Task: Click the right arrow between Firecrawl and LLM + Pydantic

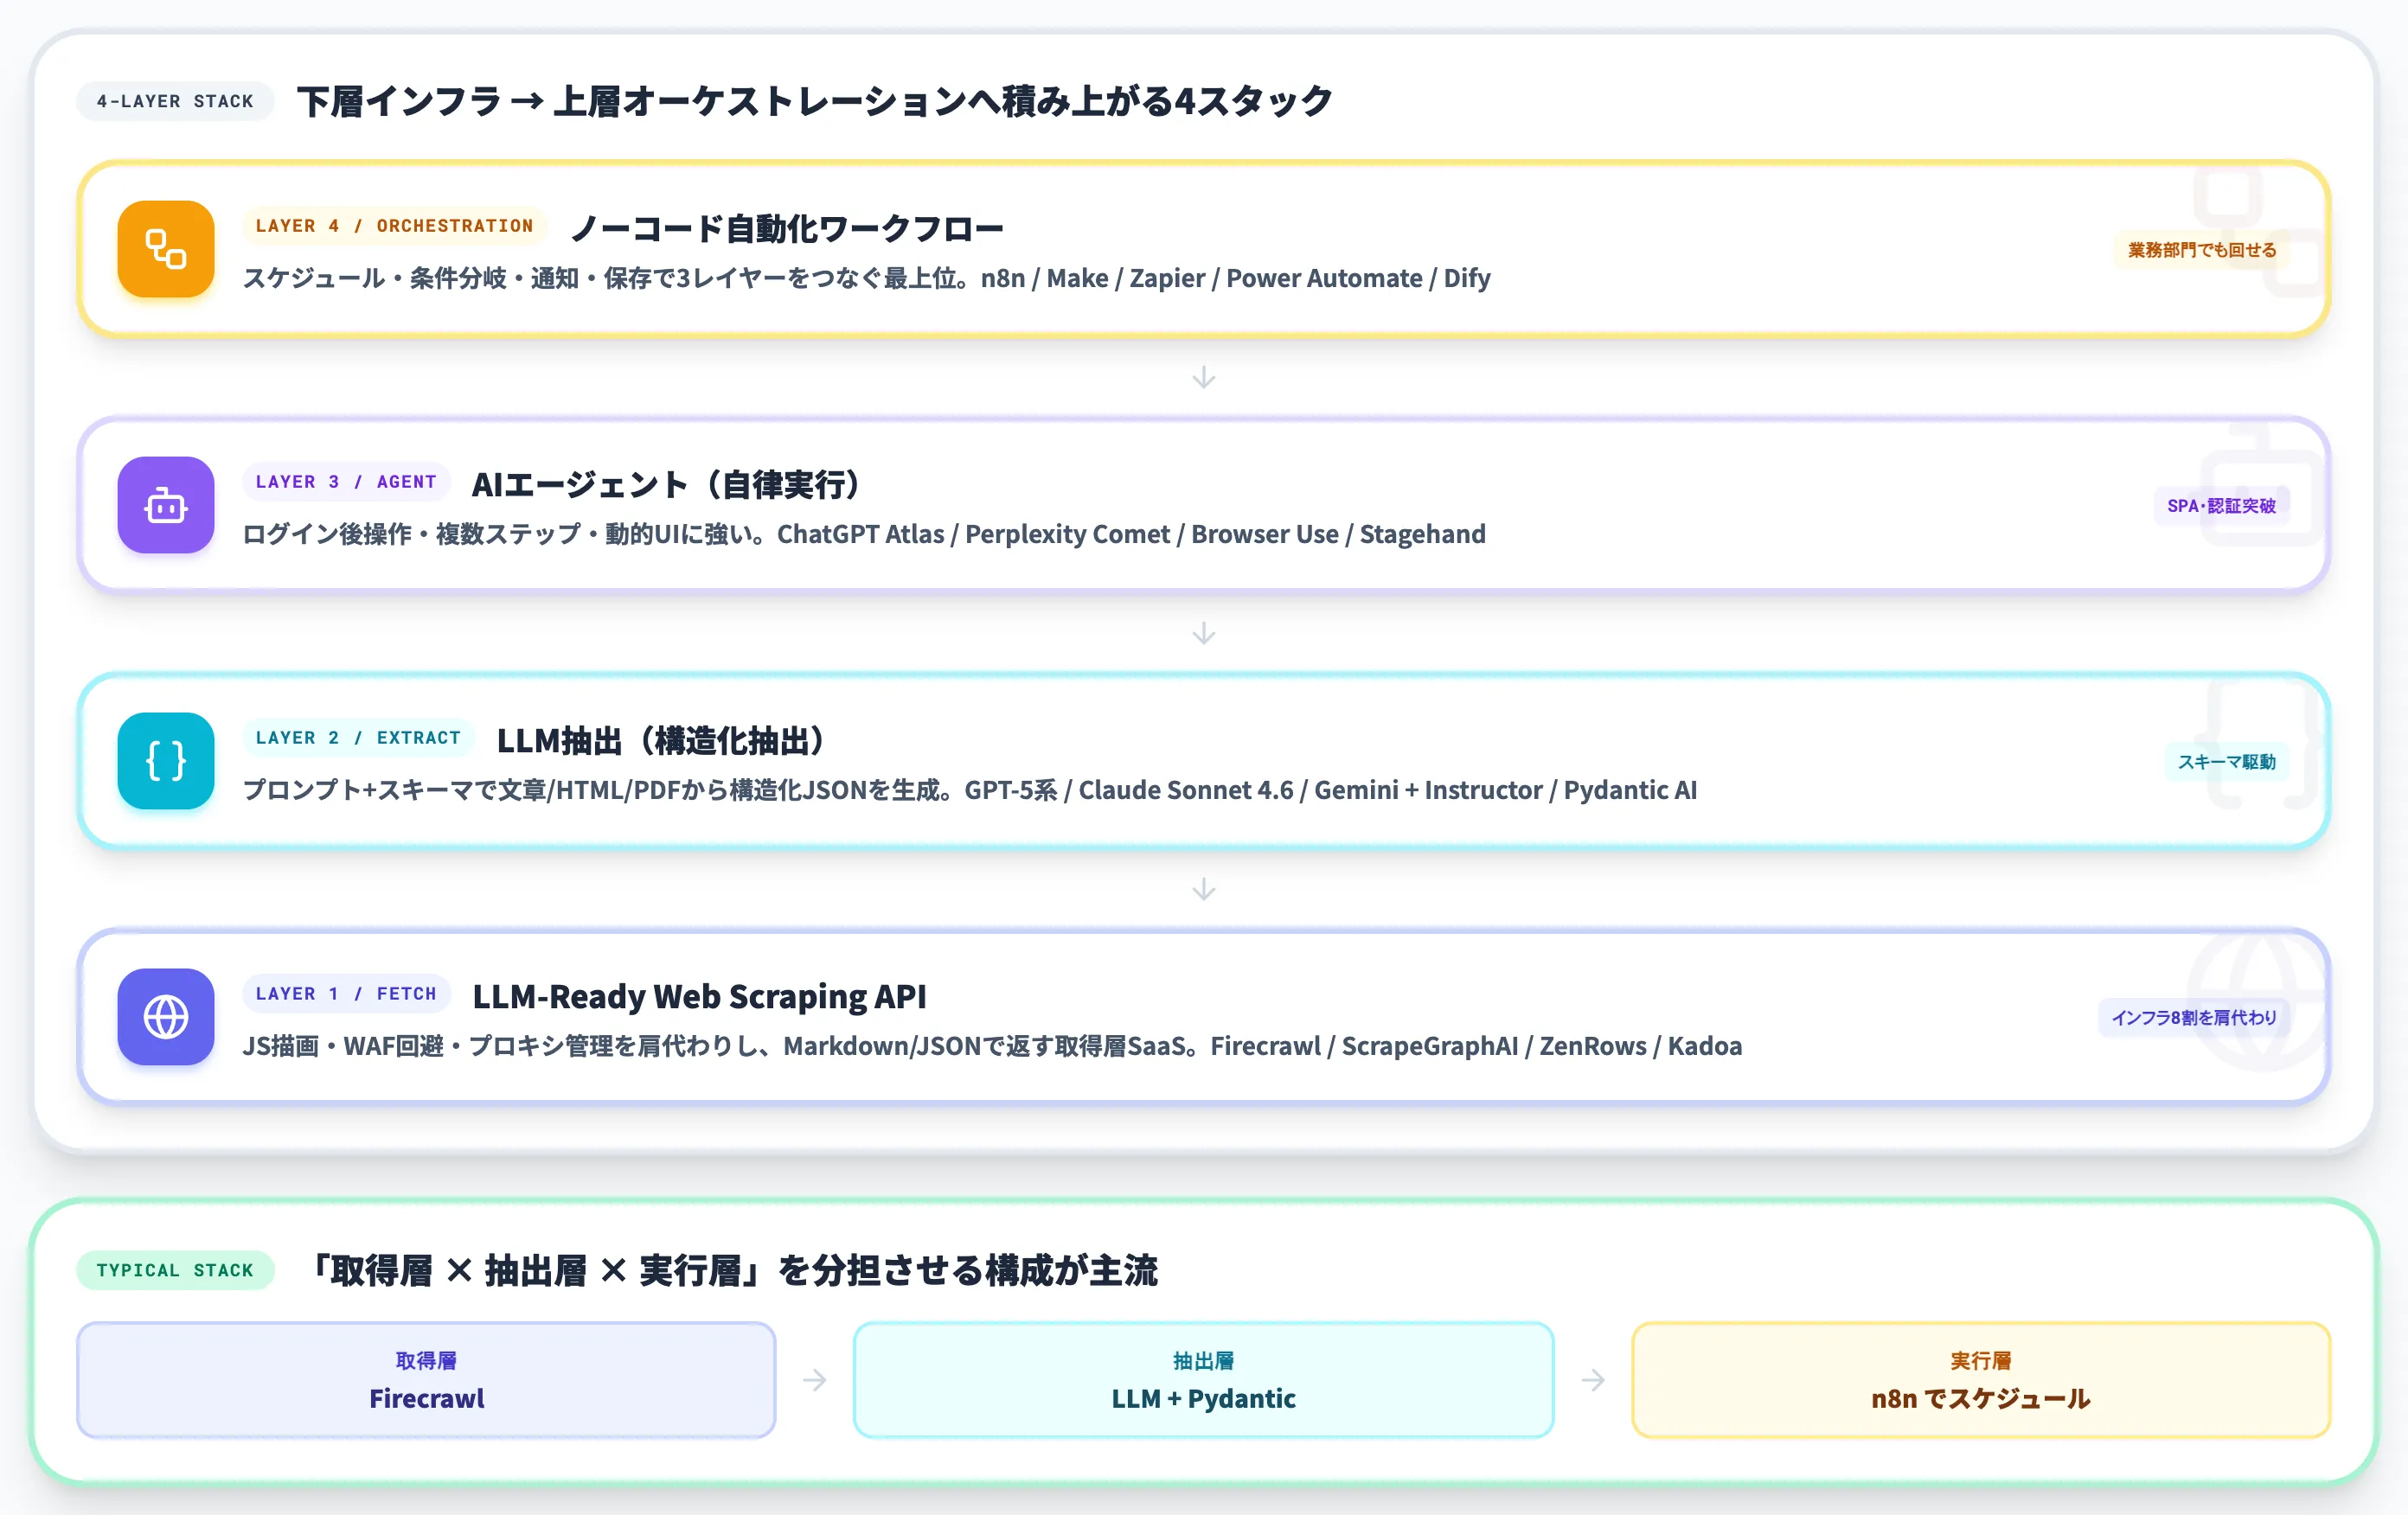Action: point(815,1380)
